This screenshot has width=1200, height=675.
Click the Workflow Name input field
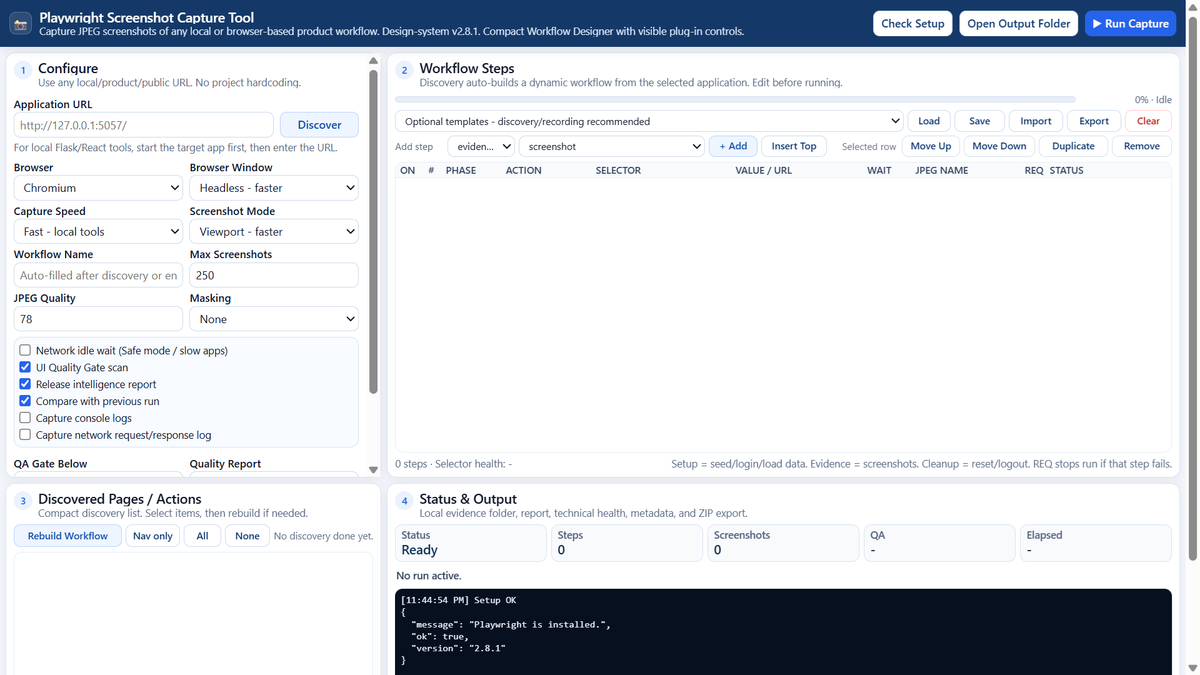click(98, 275)
